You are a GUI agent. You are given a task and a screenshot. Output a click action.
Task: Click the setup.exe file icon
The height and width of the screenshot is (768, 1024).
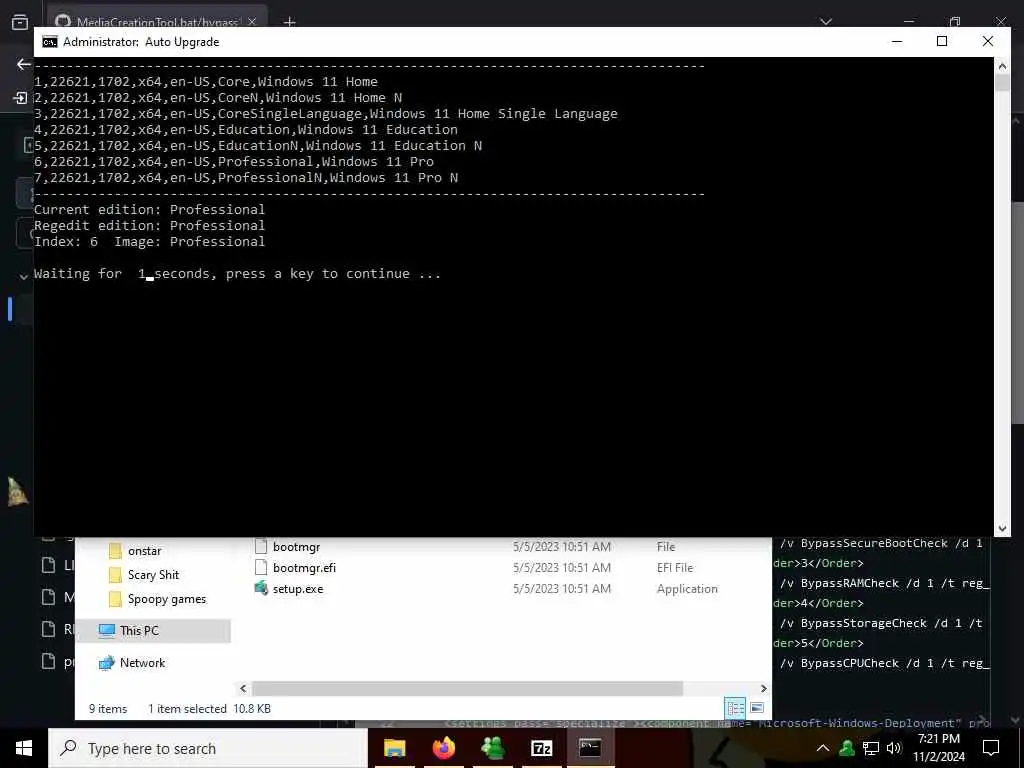click(x=261, y=588)
